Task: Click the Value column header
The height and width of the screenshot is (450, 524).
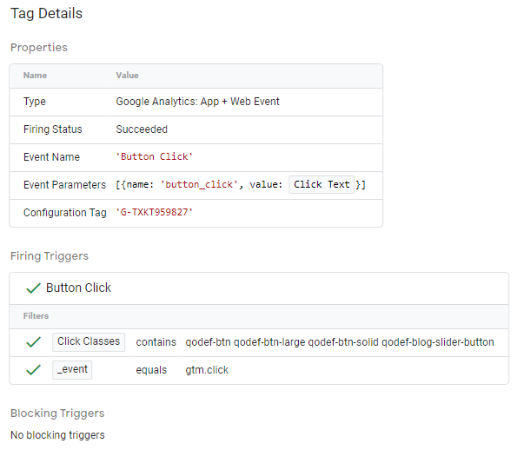Action: coord(127,75)
